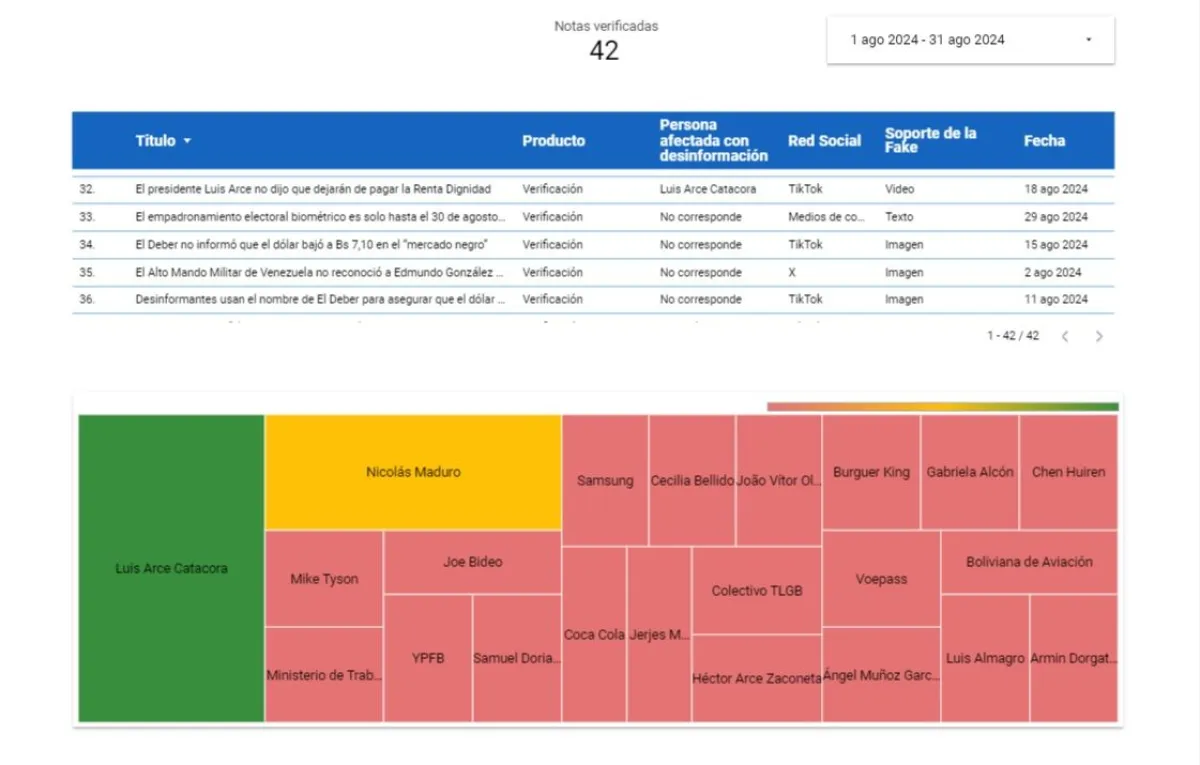The width and height of the screenshot is (1200, 765).
Task: Sort by Fecha column header
Action: tap(1044, 141)
